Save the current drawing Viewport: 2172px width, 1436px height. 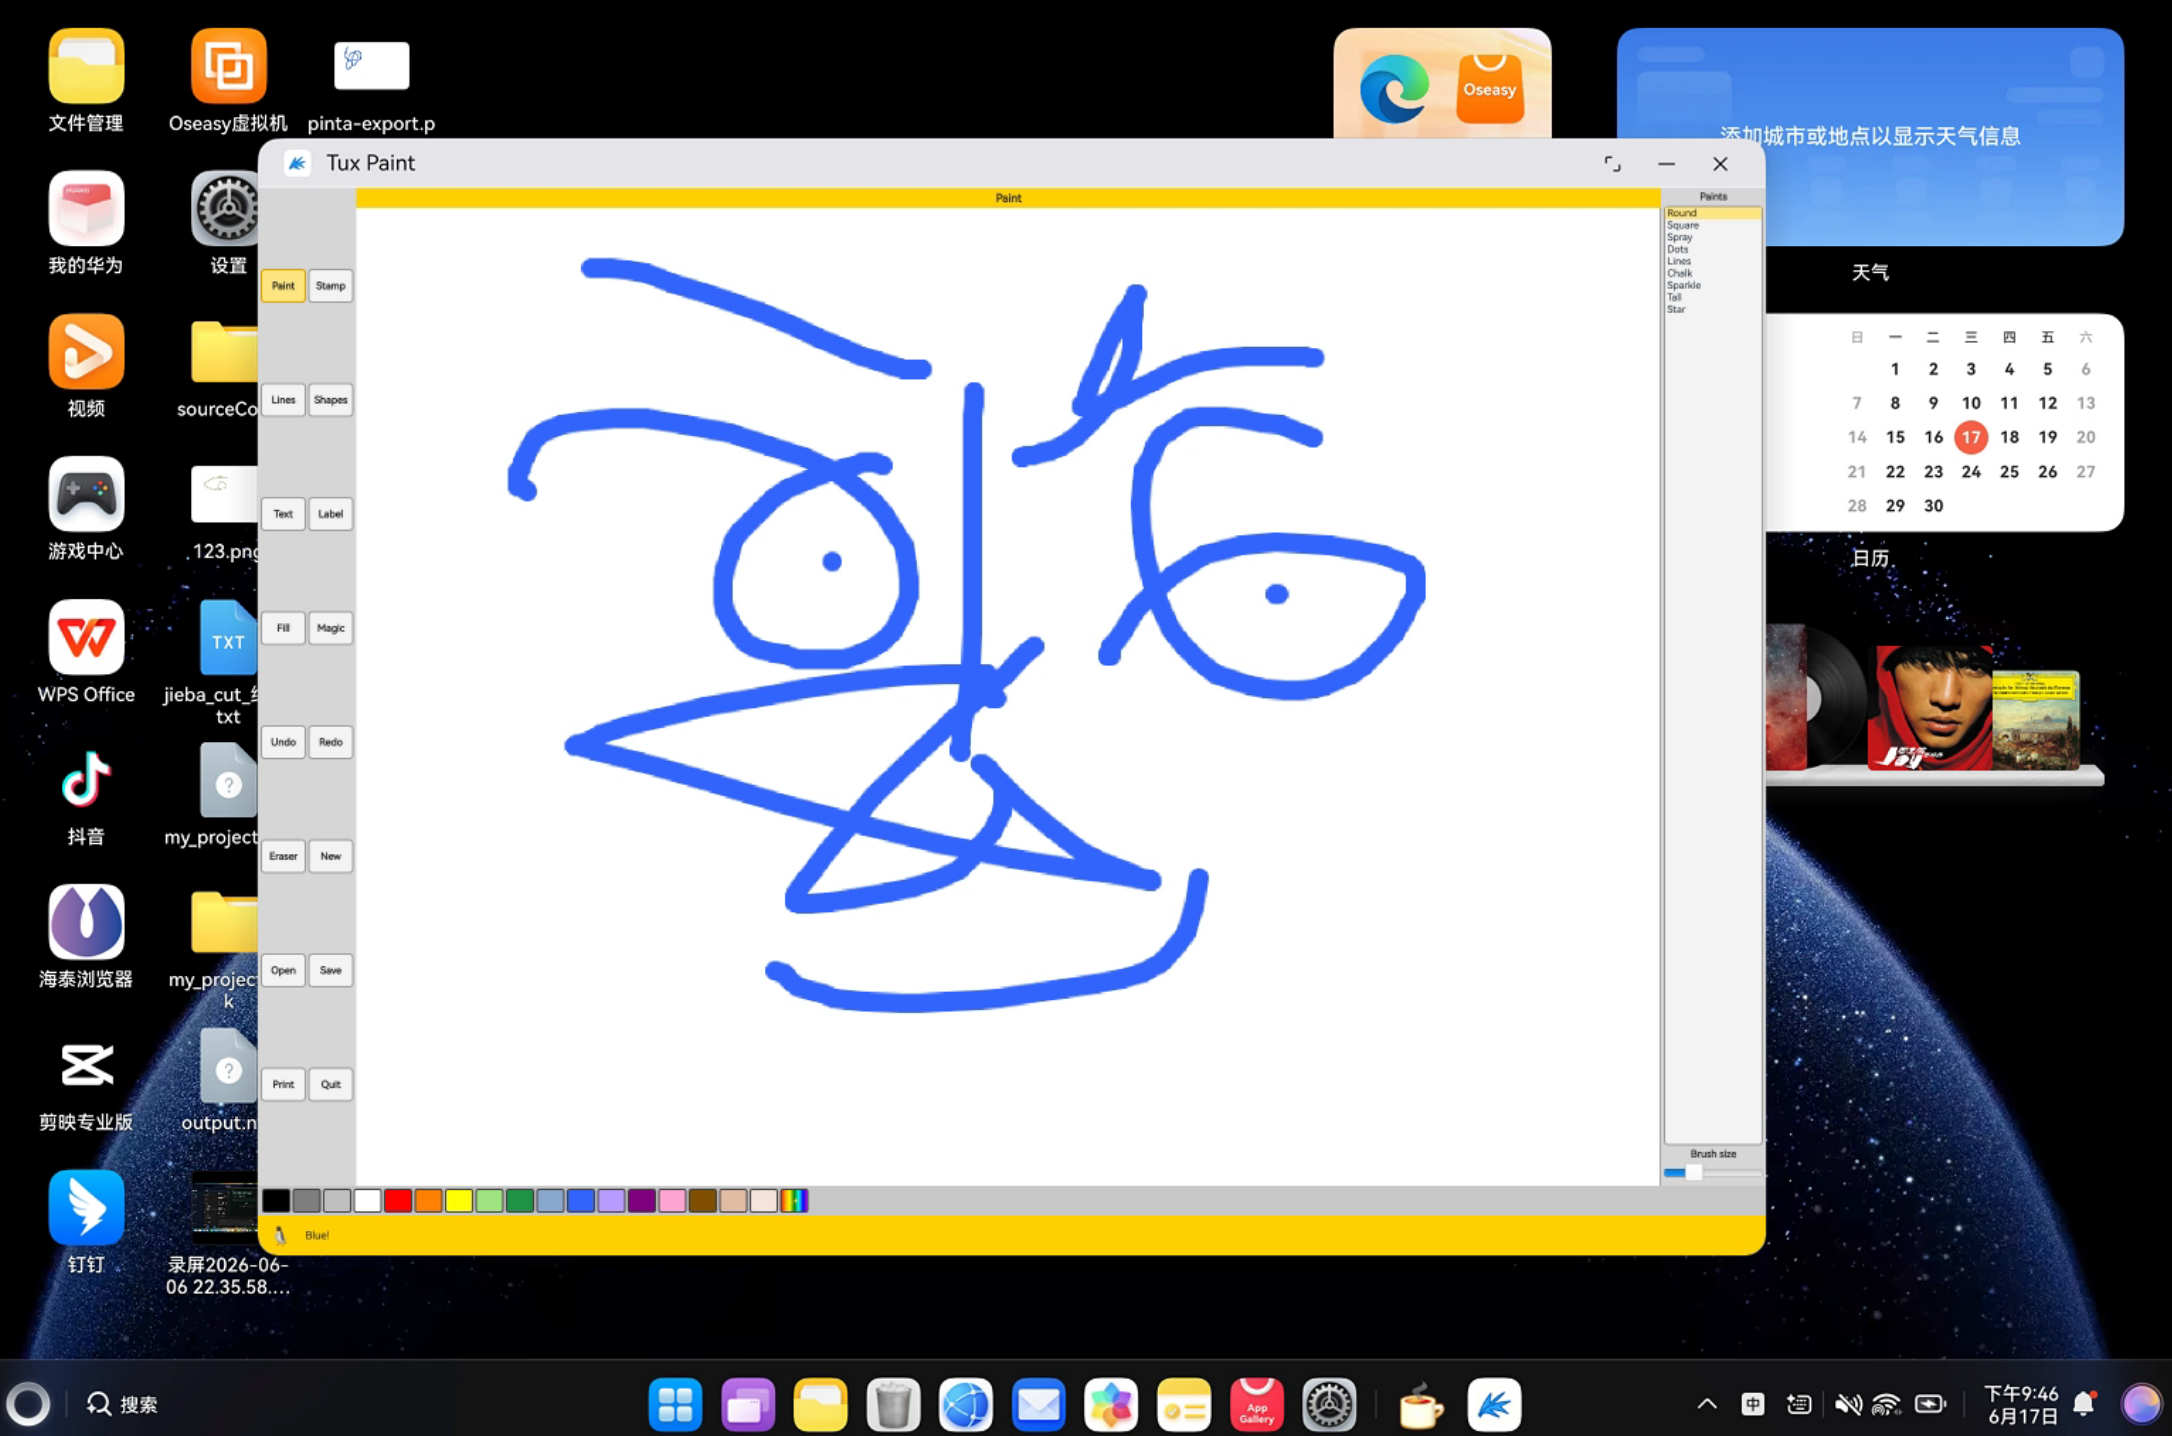330,970
